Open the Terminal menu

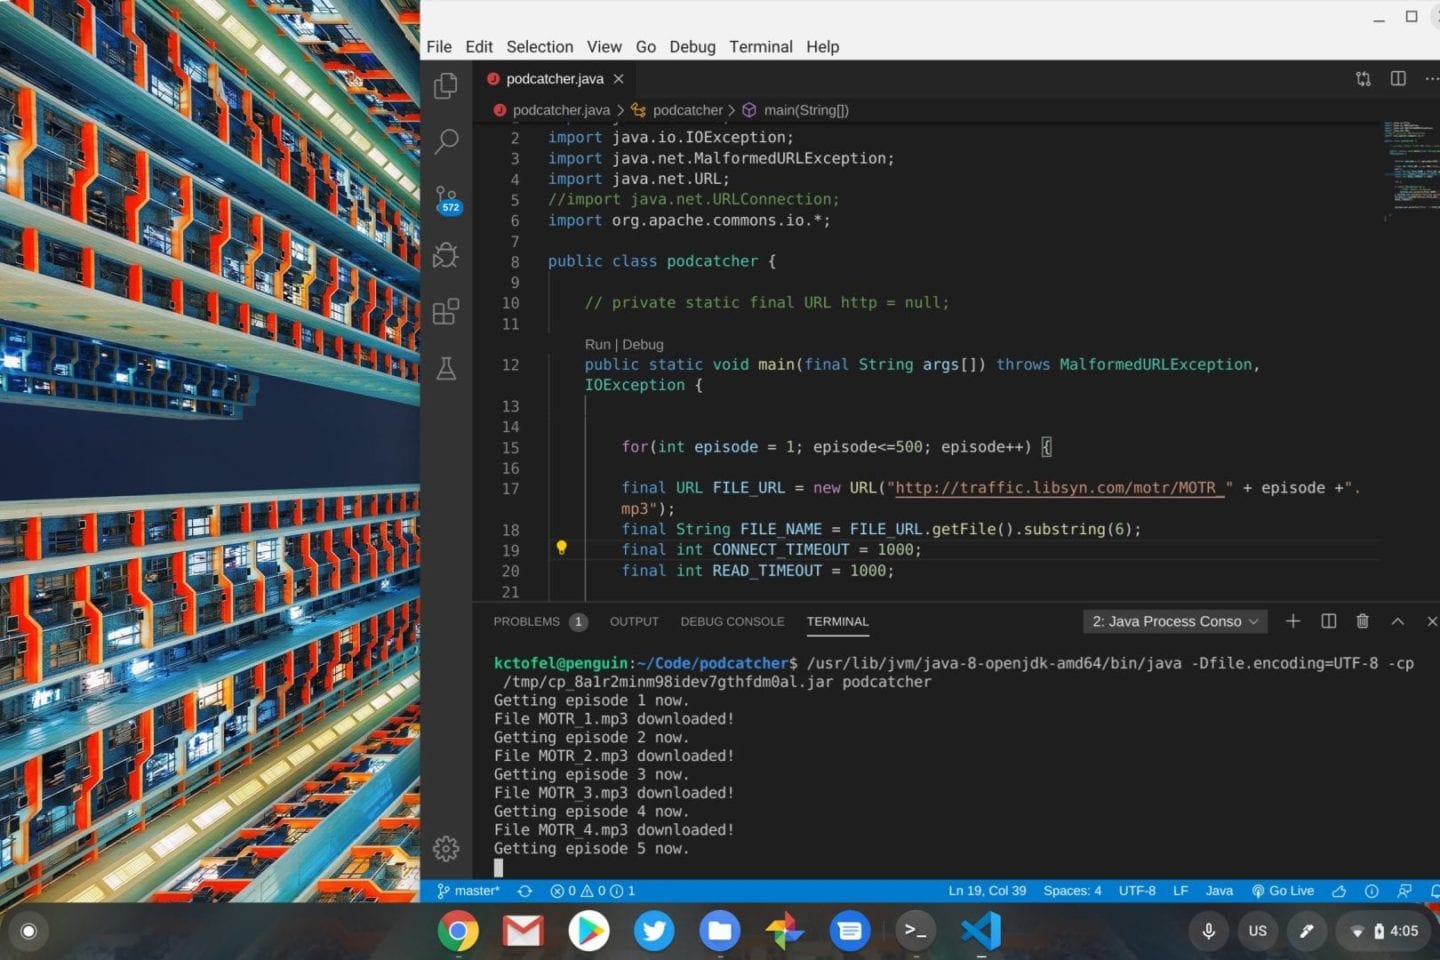(761, 47)
